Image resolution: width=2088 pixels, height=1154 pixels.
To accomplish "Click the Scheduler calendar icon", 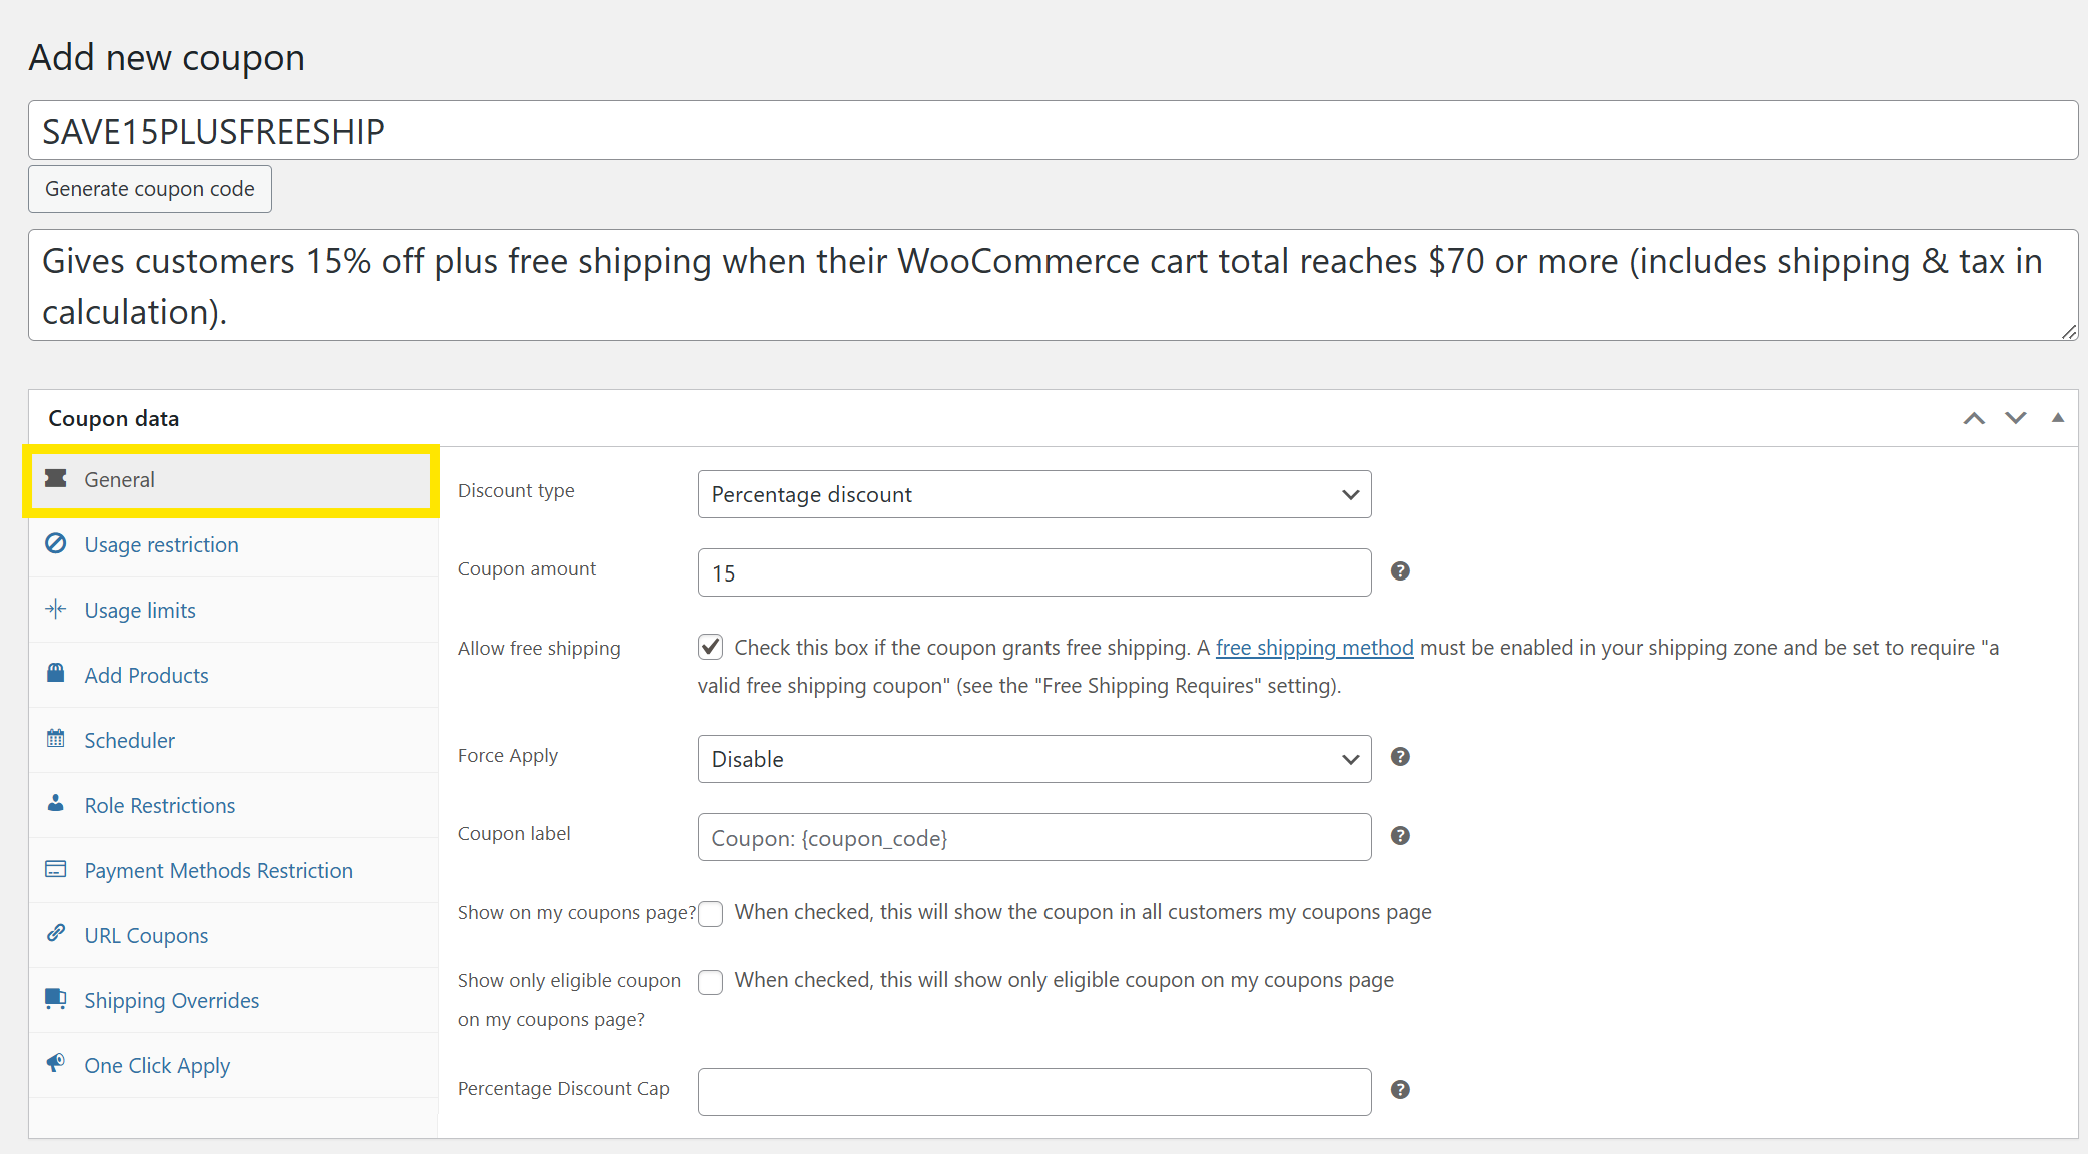I will (x=56, y=739).
